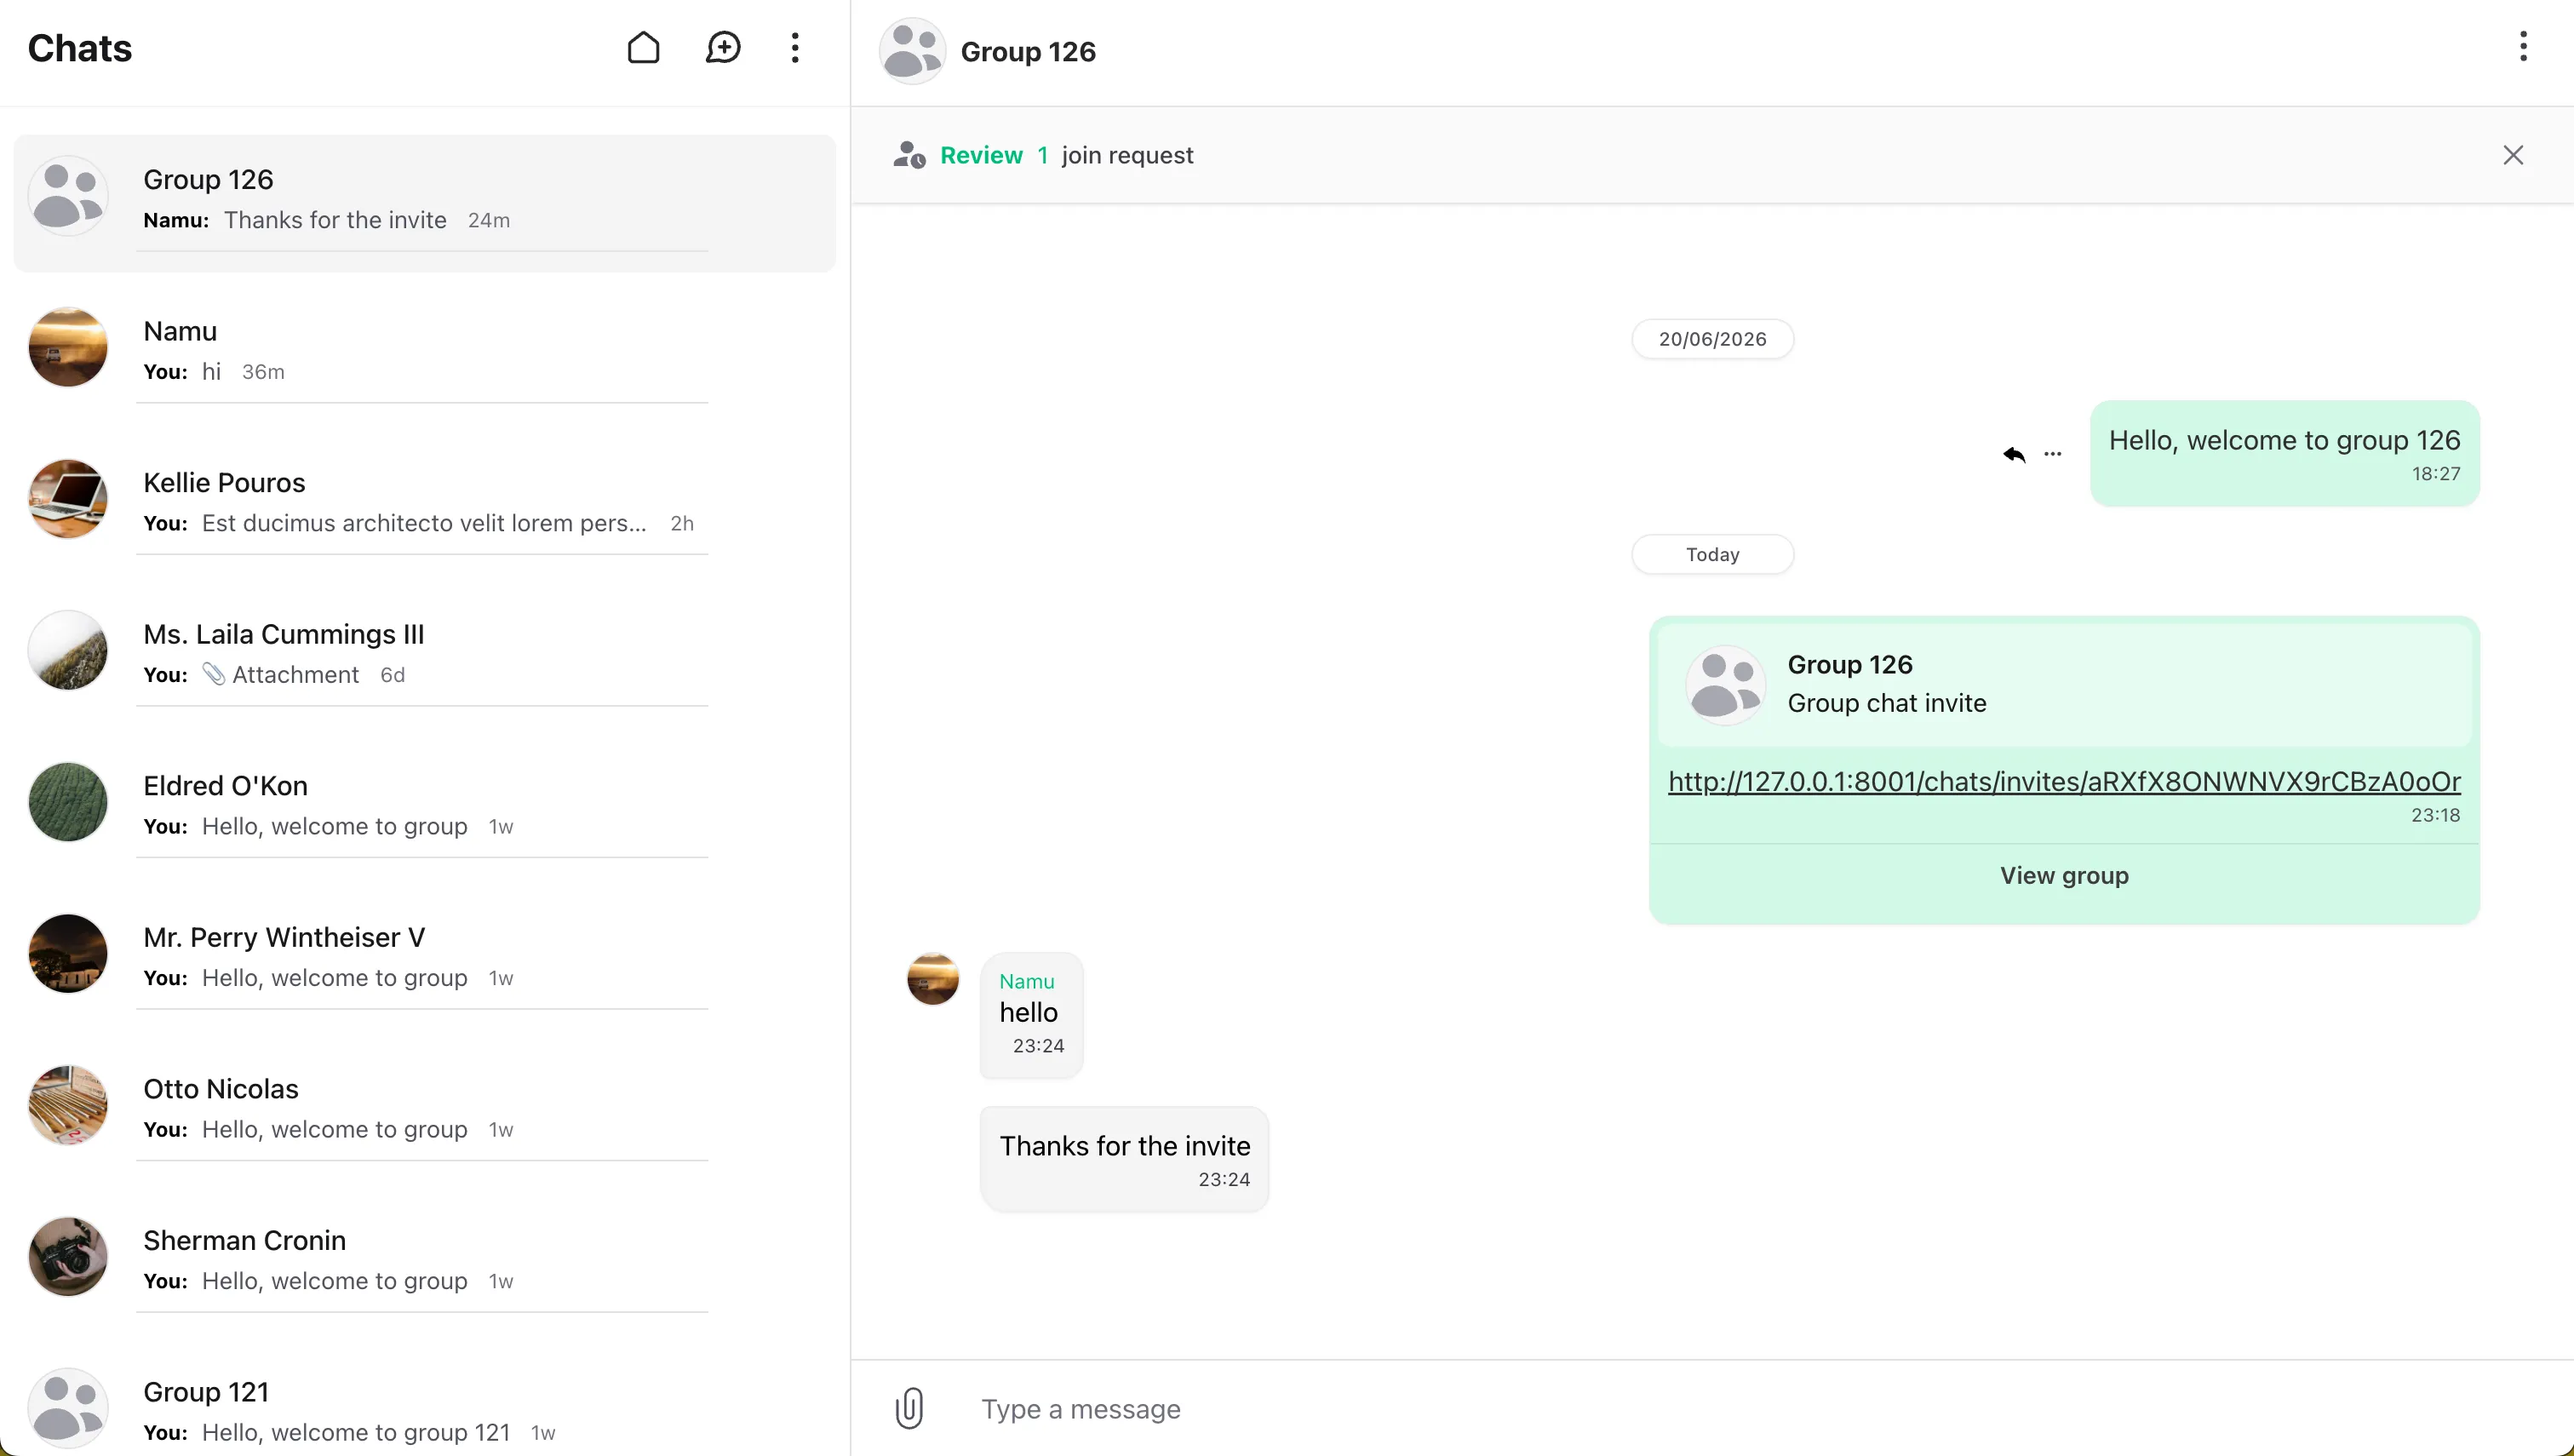The width and height of the screenshot is (2574, 1456).
Task: Click the Today date separator
Action: (x=1712, y=555)
